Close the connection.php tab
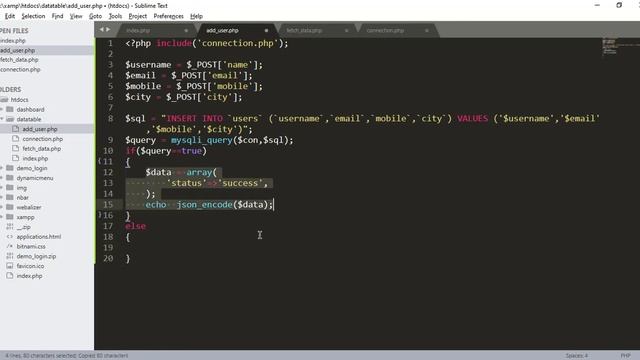This screenshot has height=360, width=640. click(427, 31)
